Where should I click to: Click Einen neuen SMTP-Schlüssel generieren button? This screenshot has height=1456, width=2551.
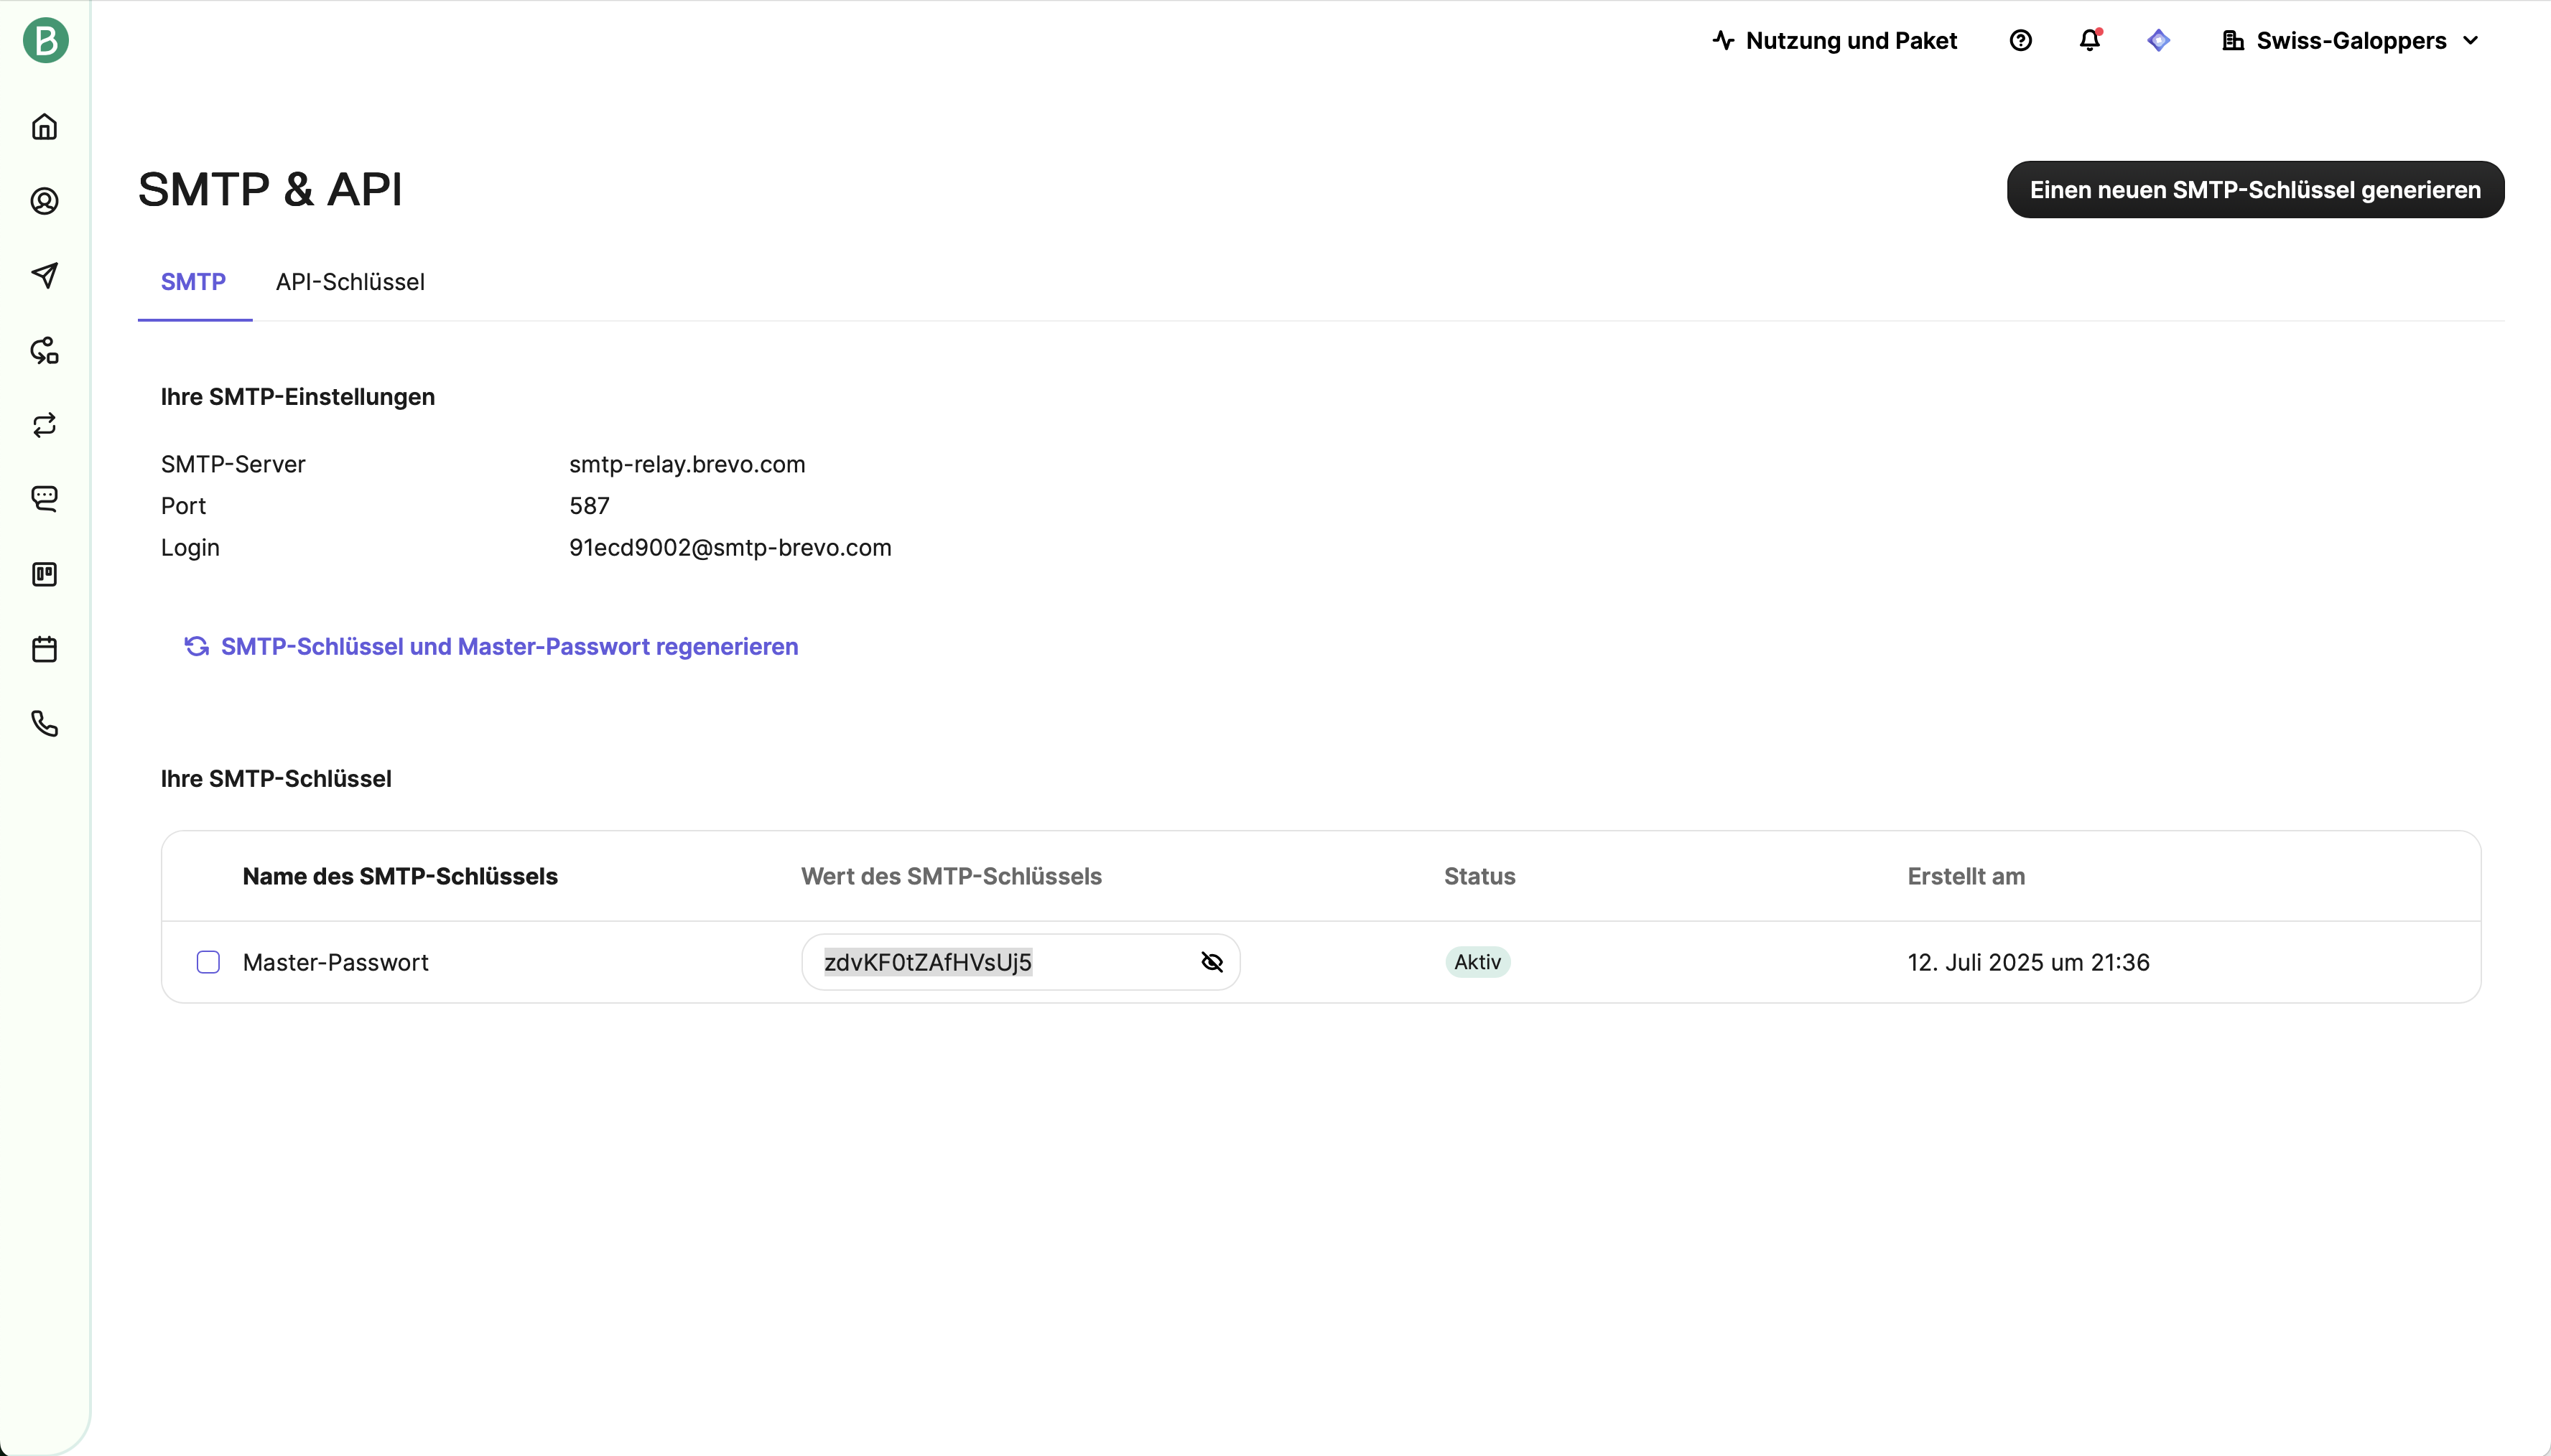2254,190
